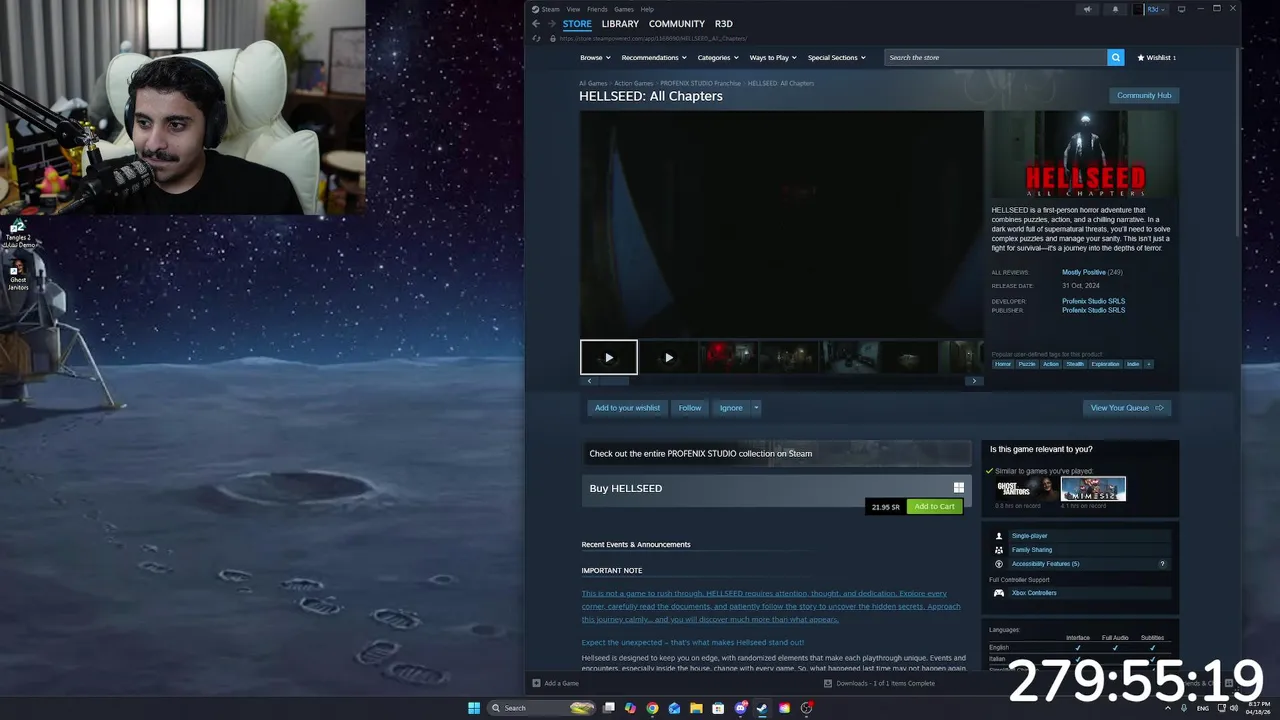Follow this game
This screenshot has height=720, width=1280.
[690, 408]
